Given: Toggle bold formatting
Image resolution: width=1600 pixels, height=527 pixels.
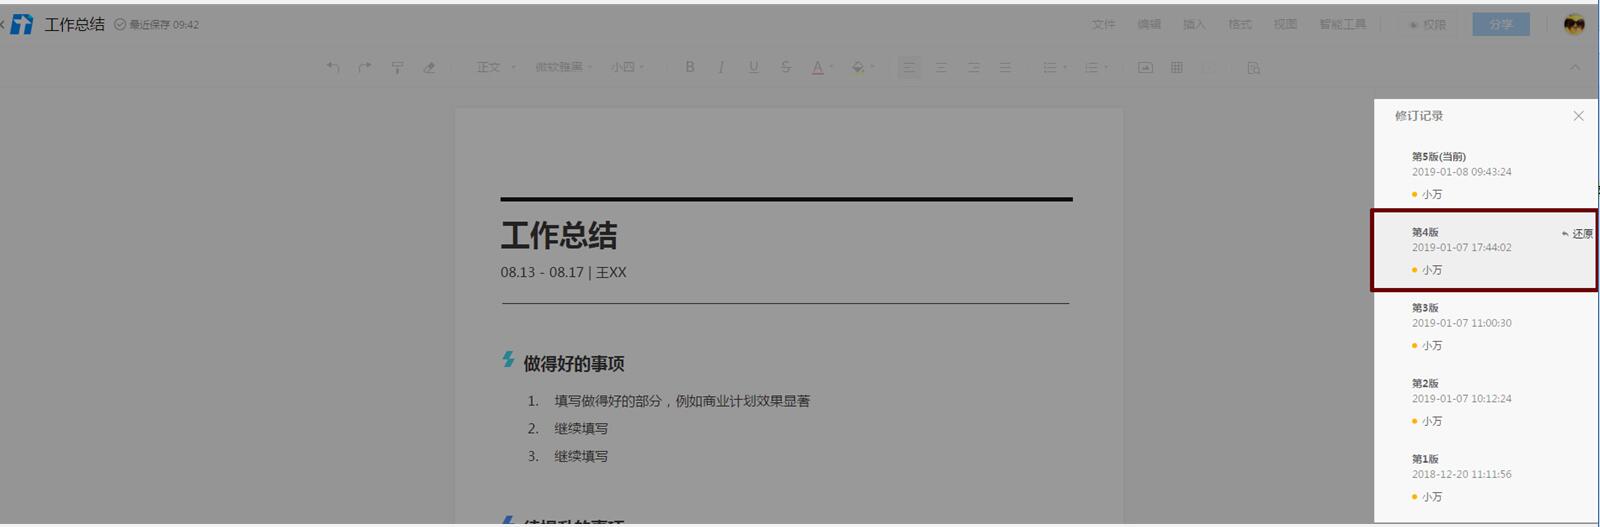Looking at the screenshot, I should point(689,67).
